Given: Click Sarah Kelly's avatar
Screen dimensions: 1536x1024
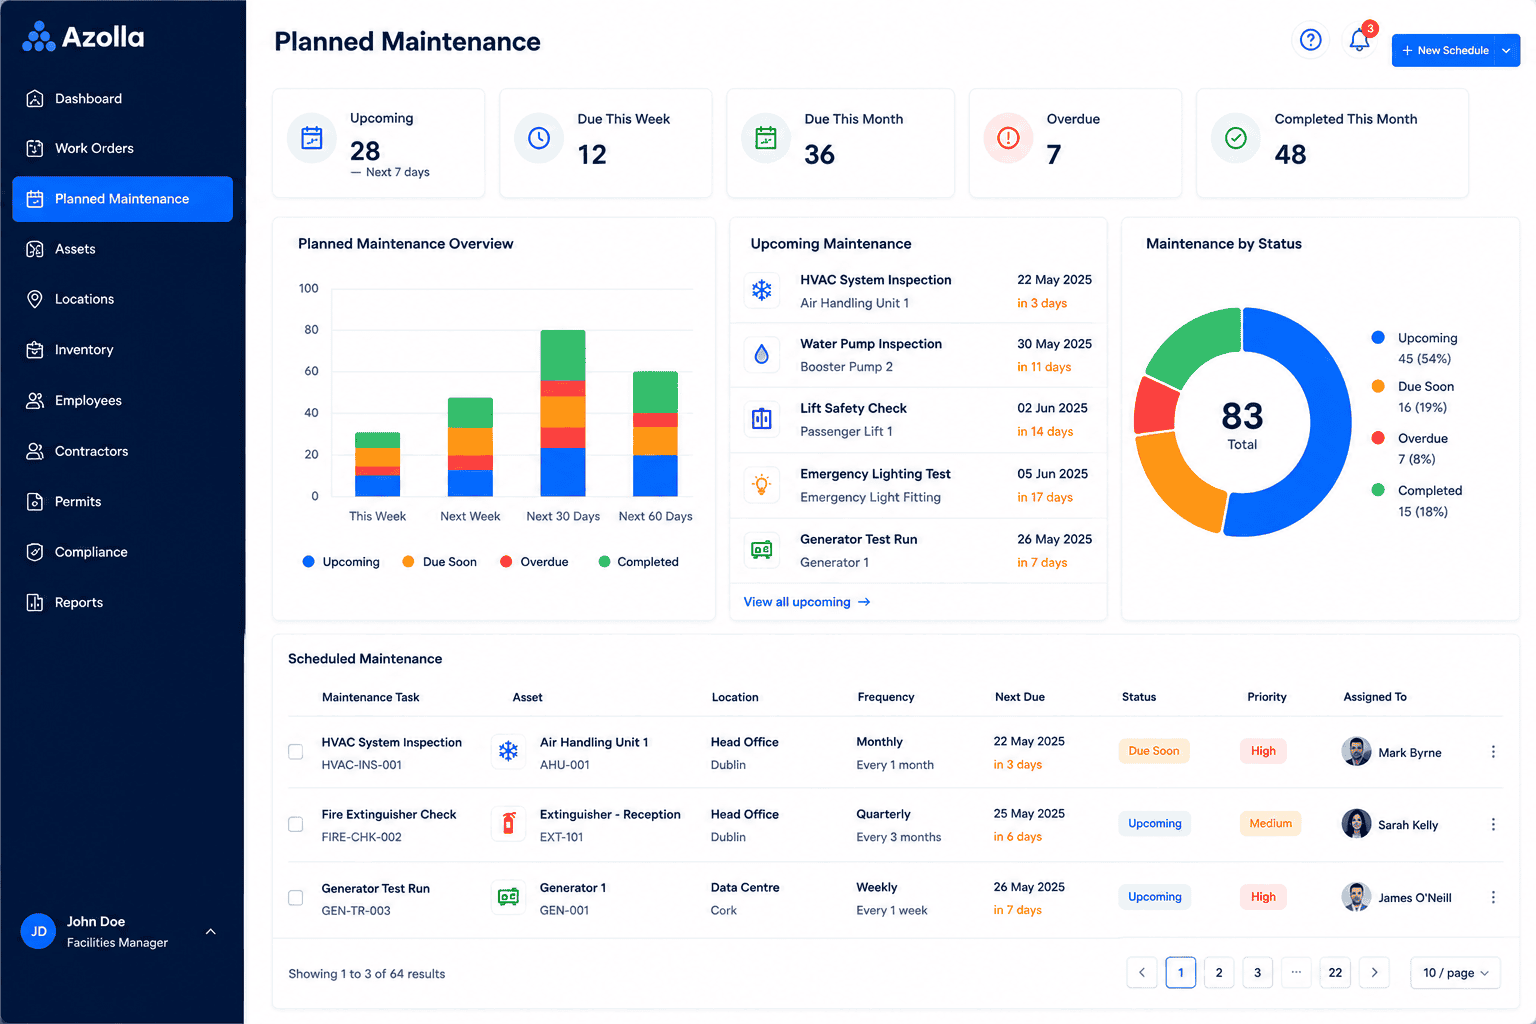Looking at the screenshot, I should pos(1356,824).
